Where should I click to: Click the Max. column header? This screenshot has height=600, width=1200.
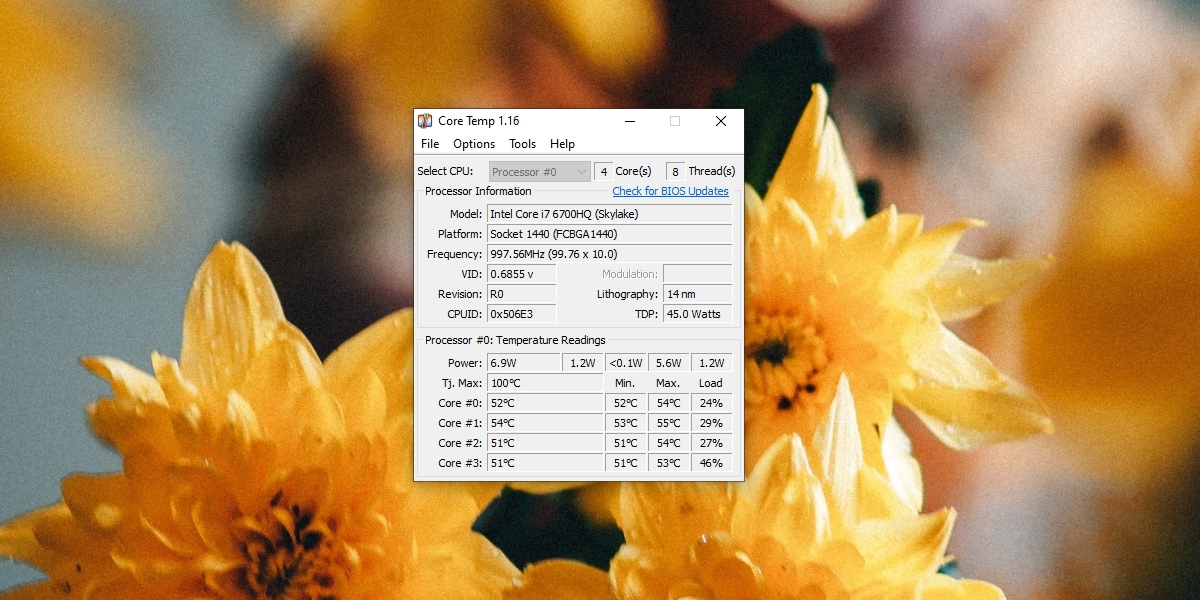coord(668,383)
